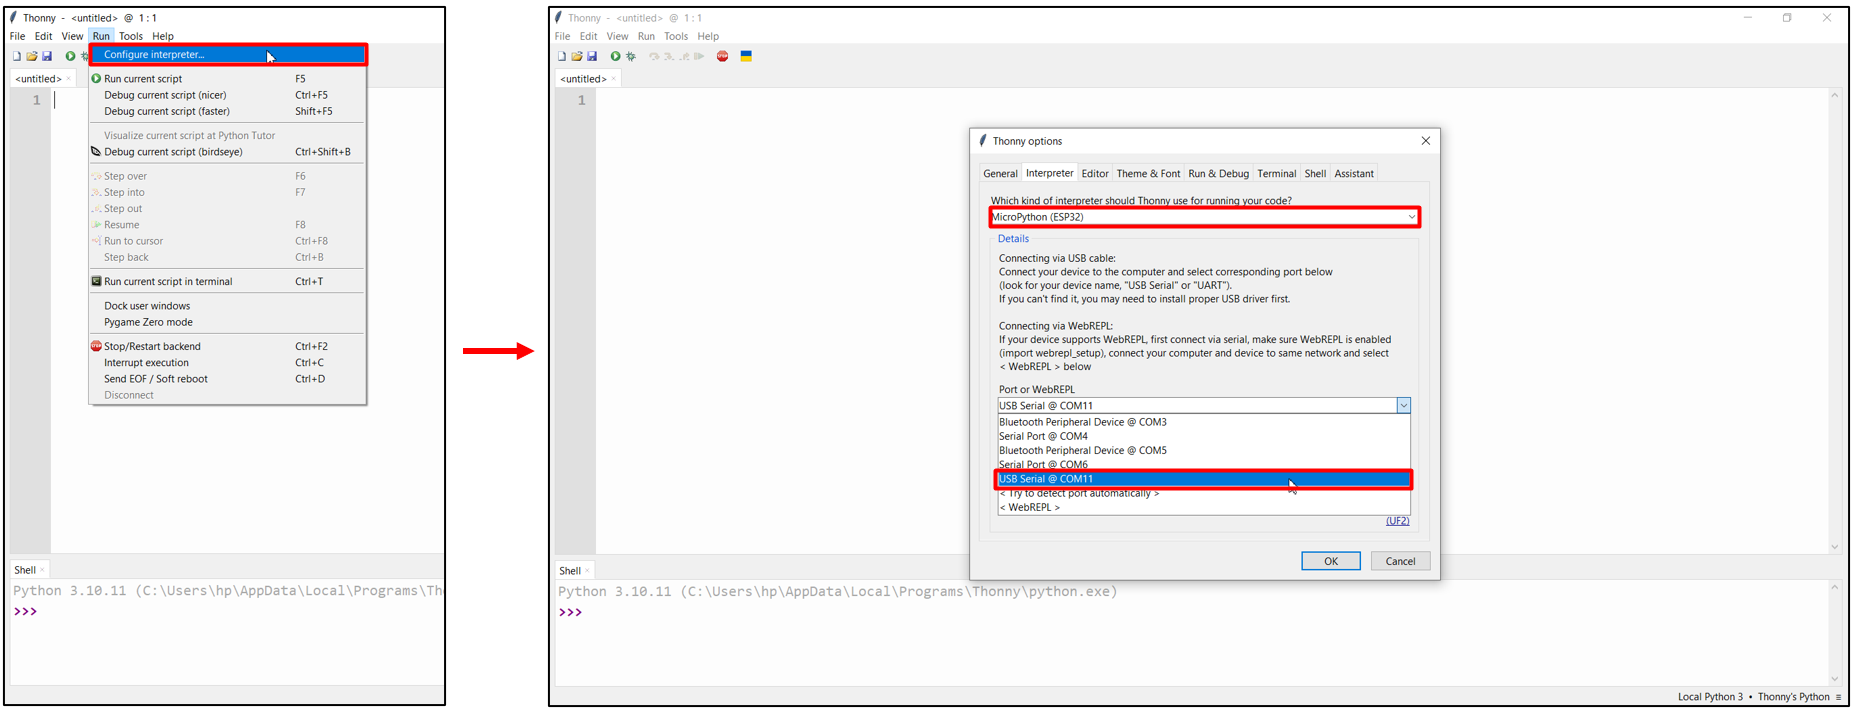1856x713 pixels.
Task: Choose Run current script in terminal
Action: [x=228, y=281]
